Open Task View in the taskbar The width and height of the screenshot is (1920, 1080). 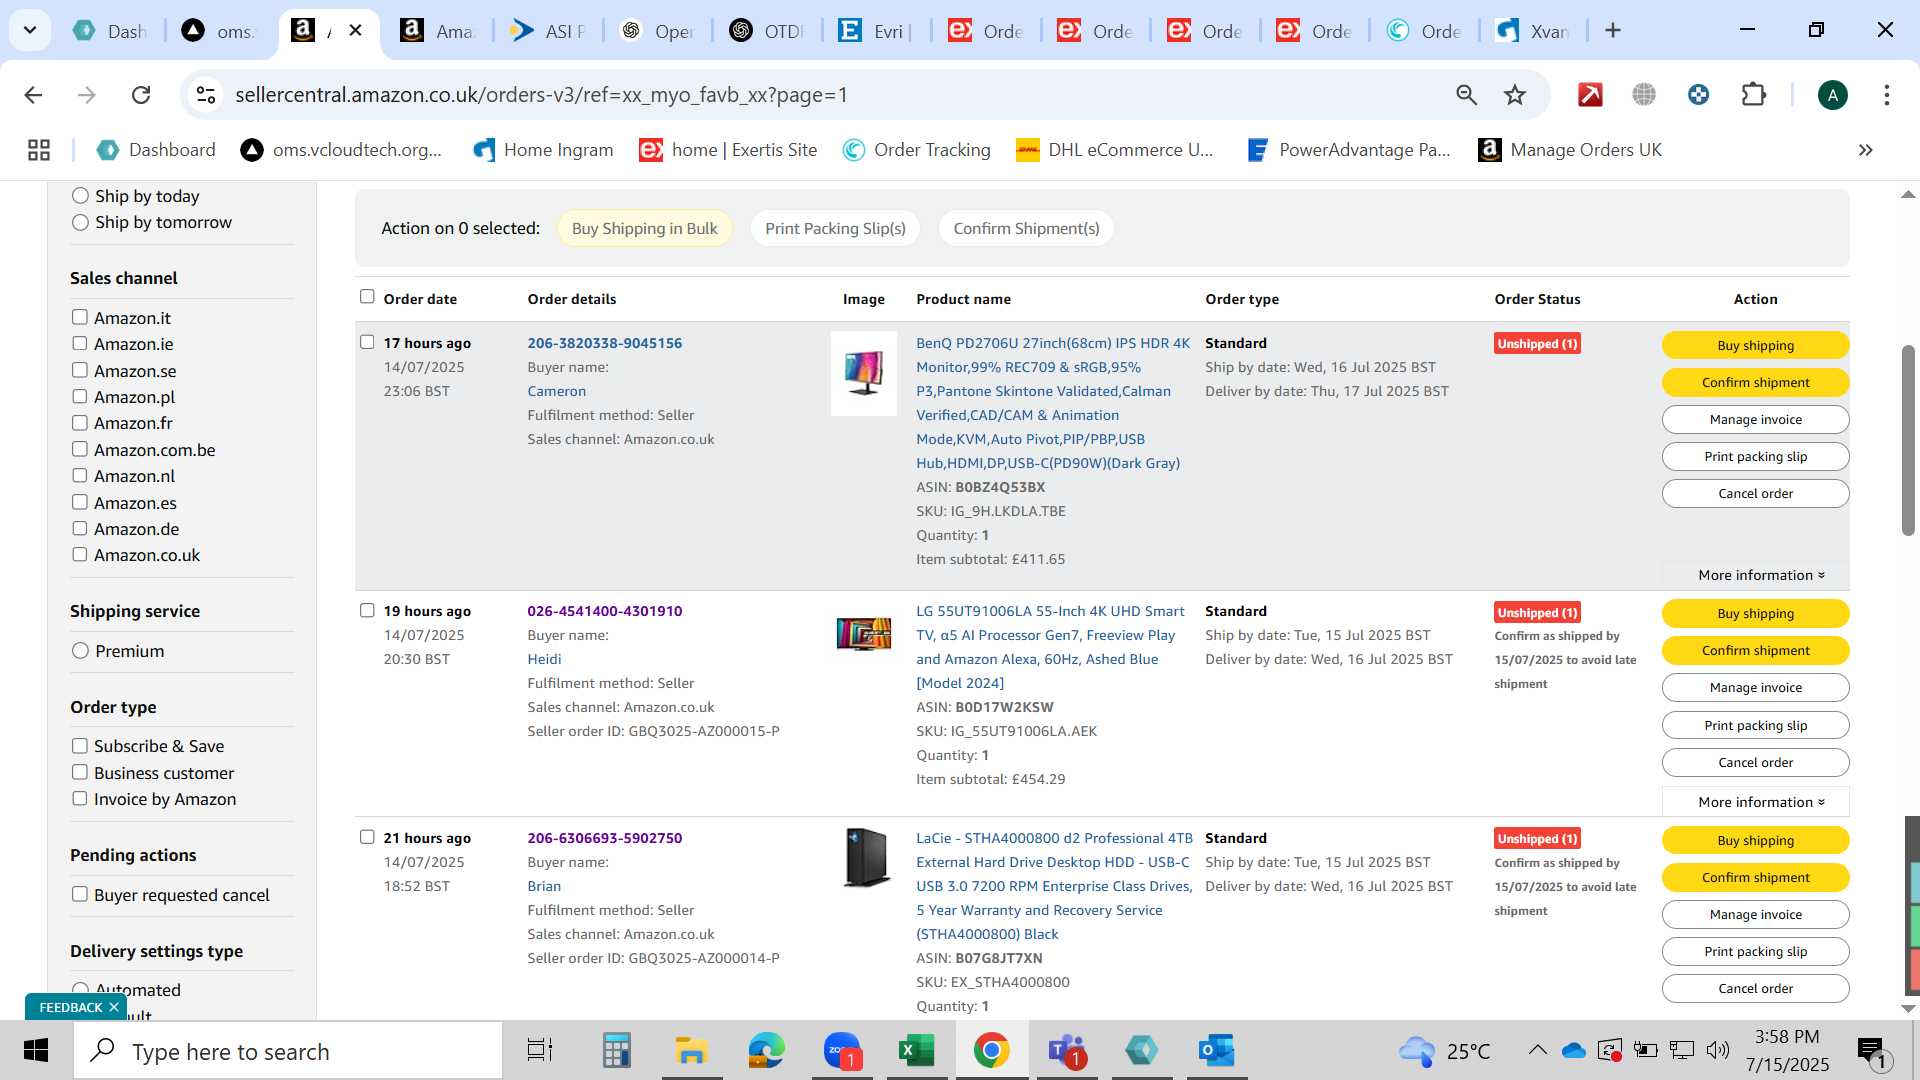540,1051
